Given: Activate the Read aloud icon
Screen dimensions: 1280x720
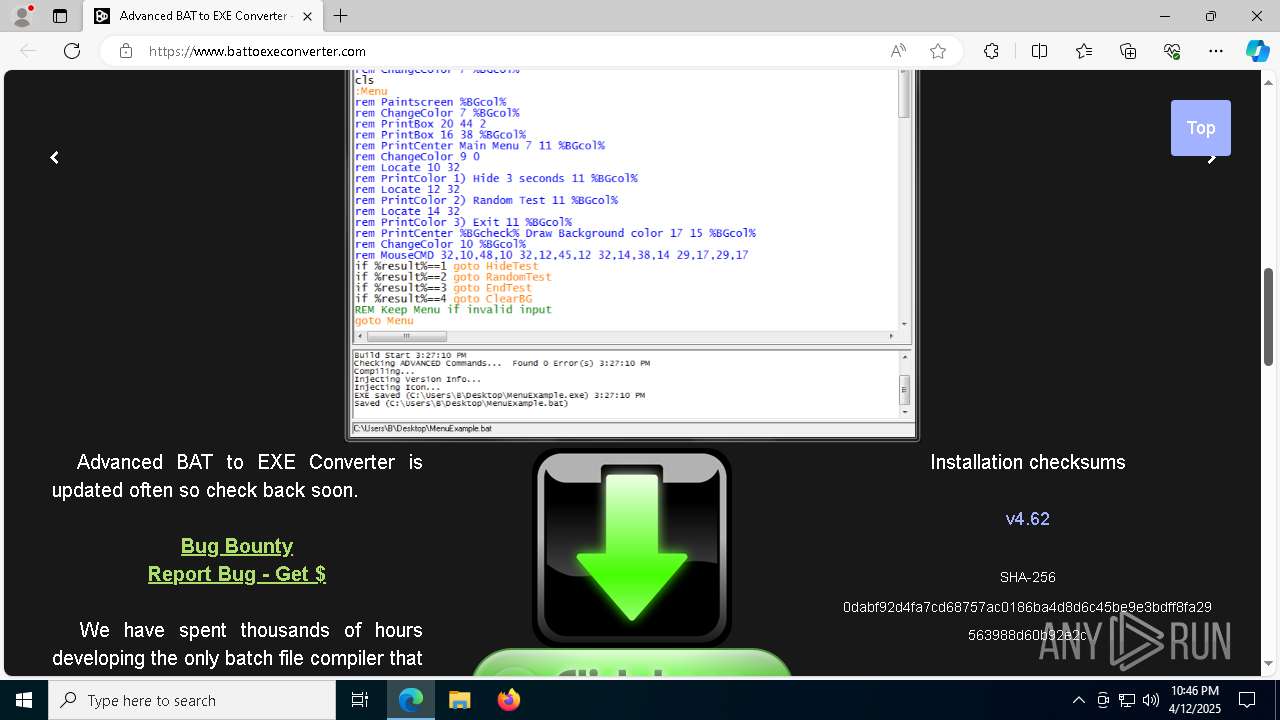Looking at the screenshot, I should click(x=898, y=51).
